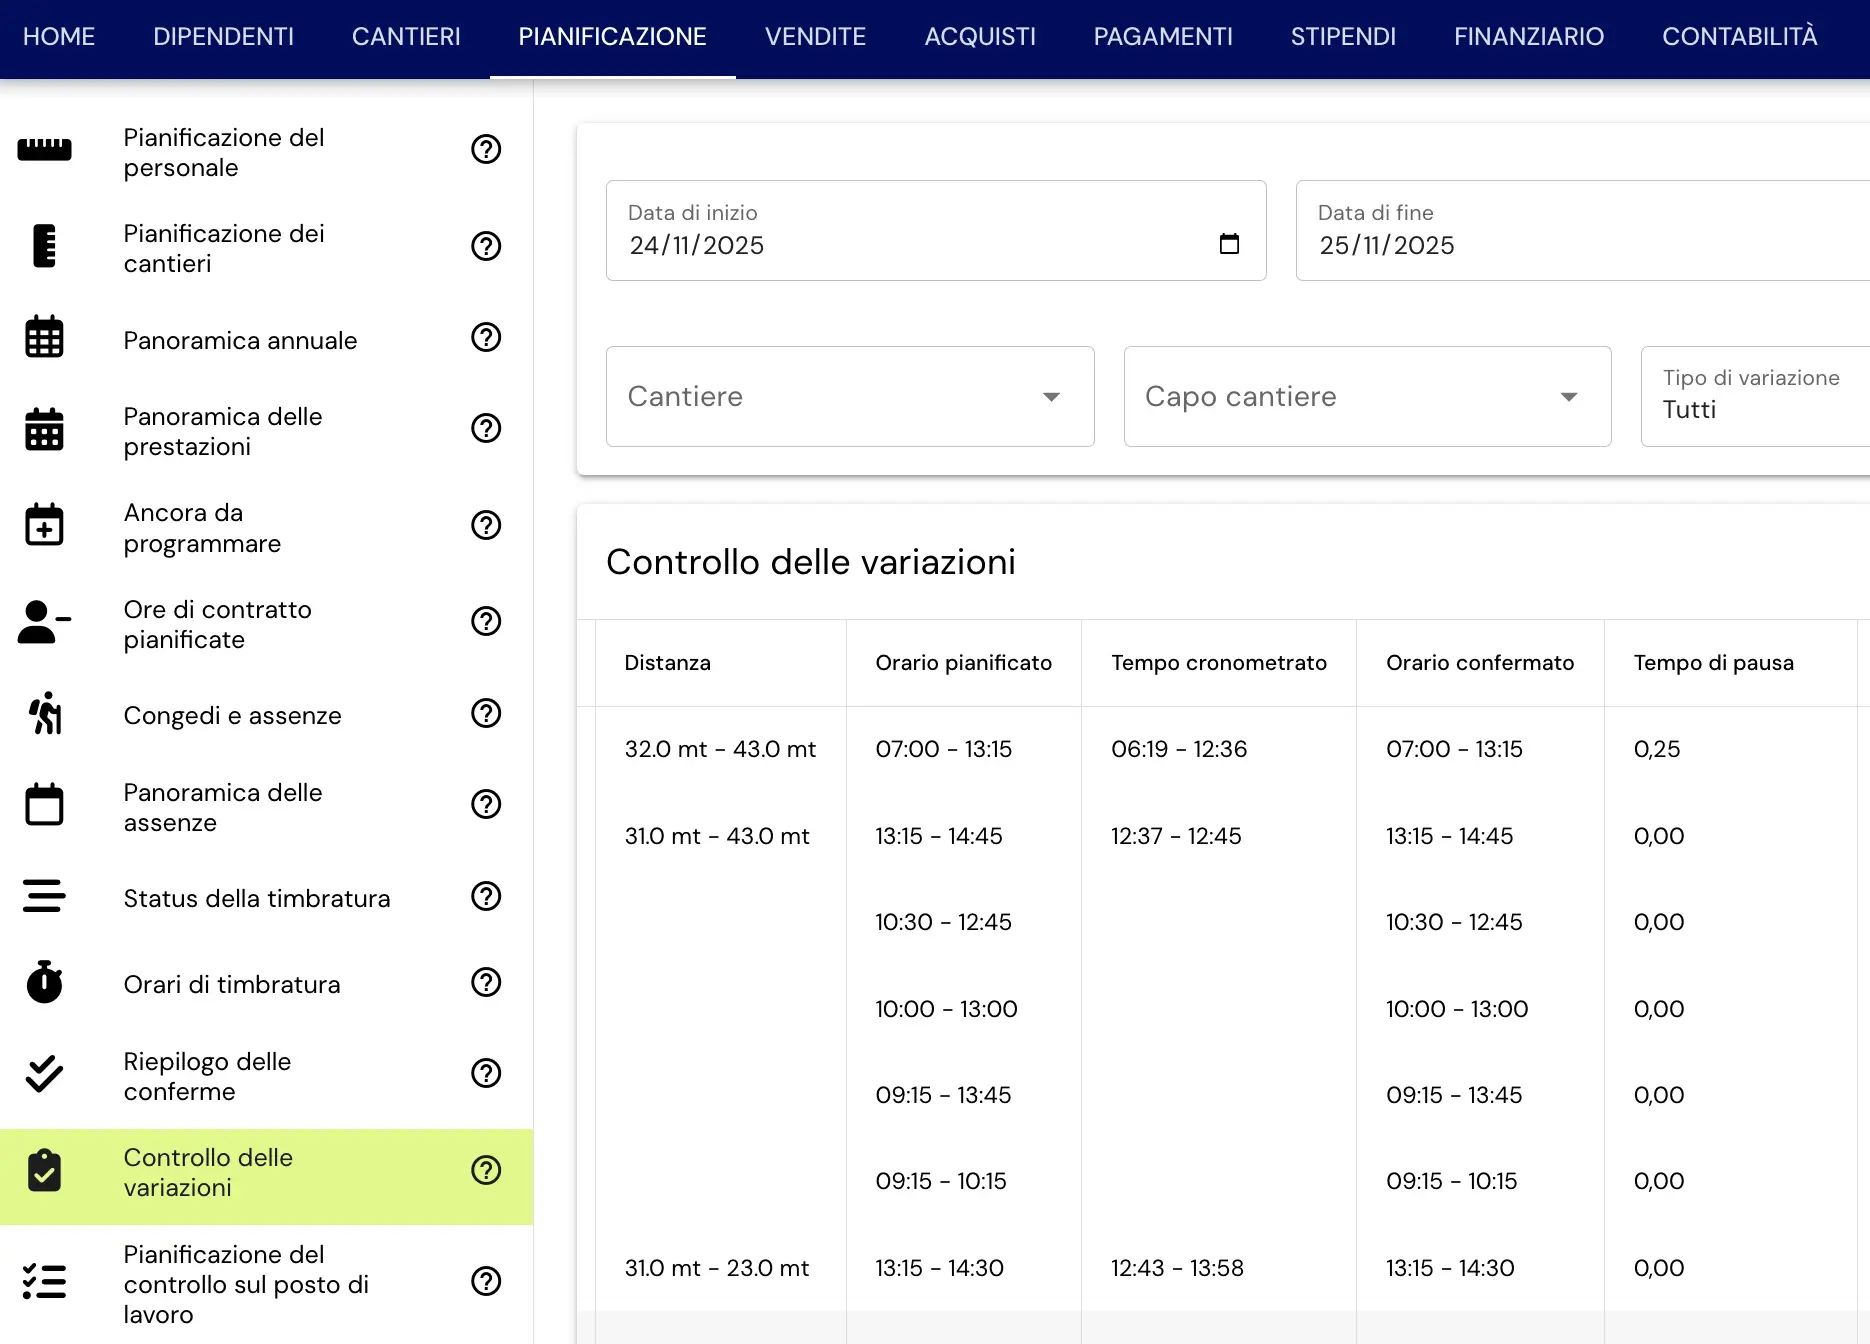Click the Congedi e assenze hiker icon
The width and height of the screenshot is (1870, 1344).
(x=44, y=713)
